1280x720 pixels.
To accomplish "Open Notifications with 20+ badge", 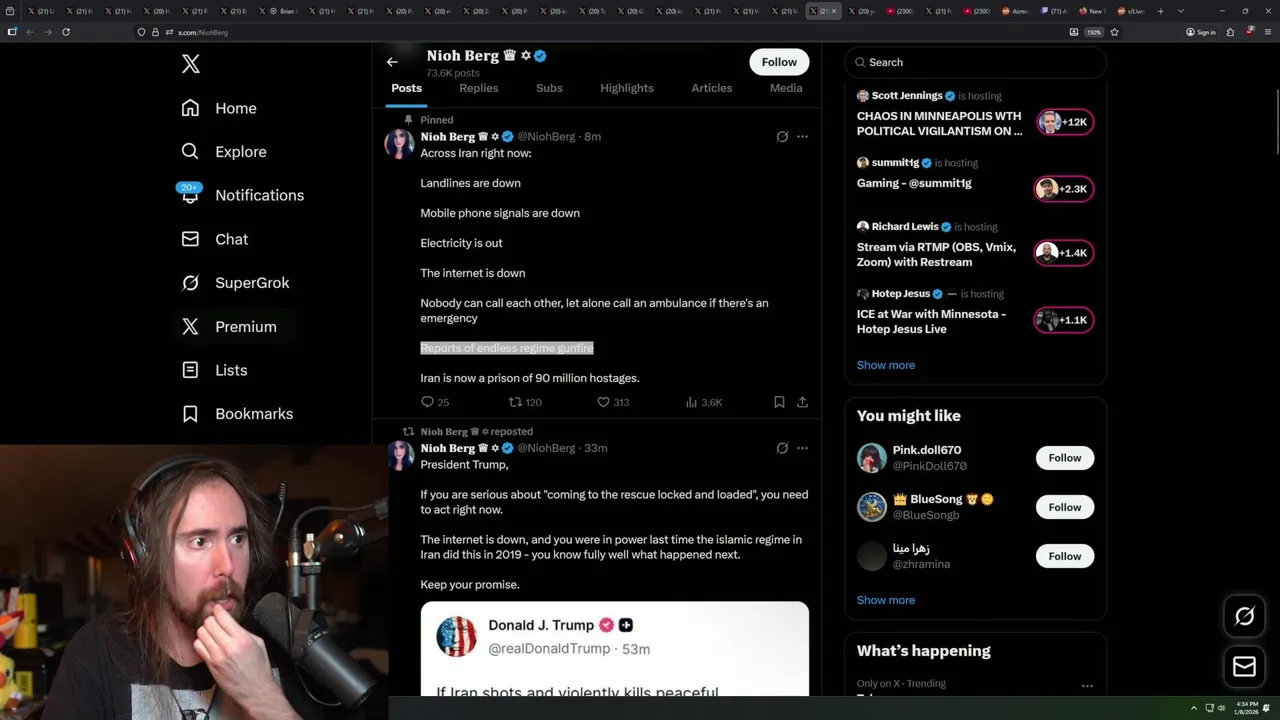I will pyautogui.click(x=241, y=195).
